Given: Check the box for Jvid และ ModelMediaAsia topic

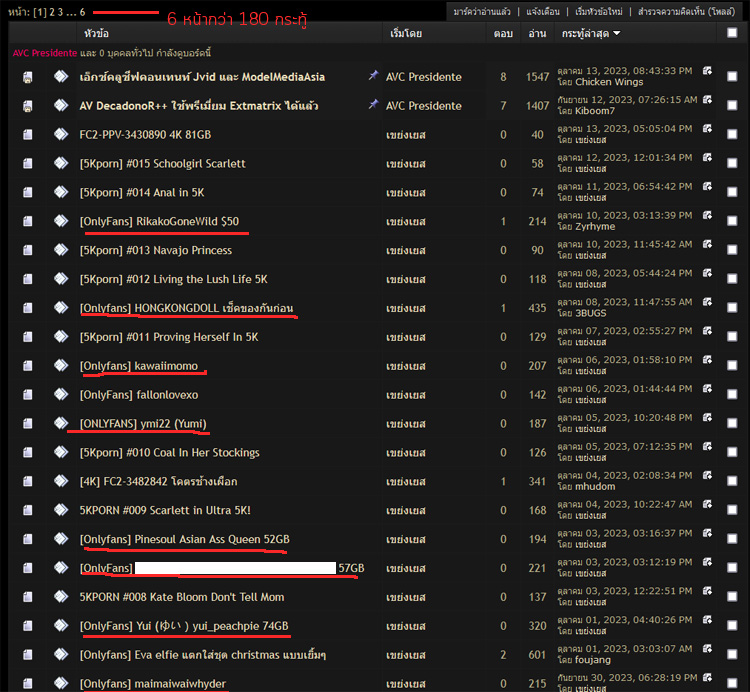Looking at the screenshot, I should click(732, 77).
